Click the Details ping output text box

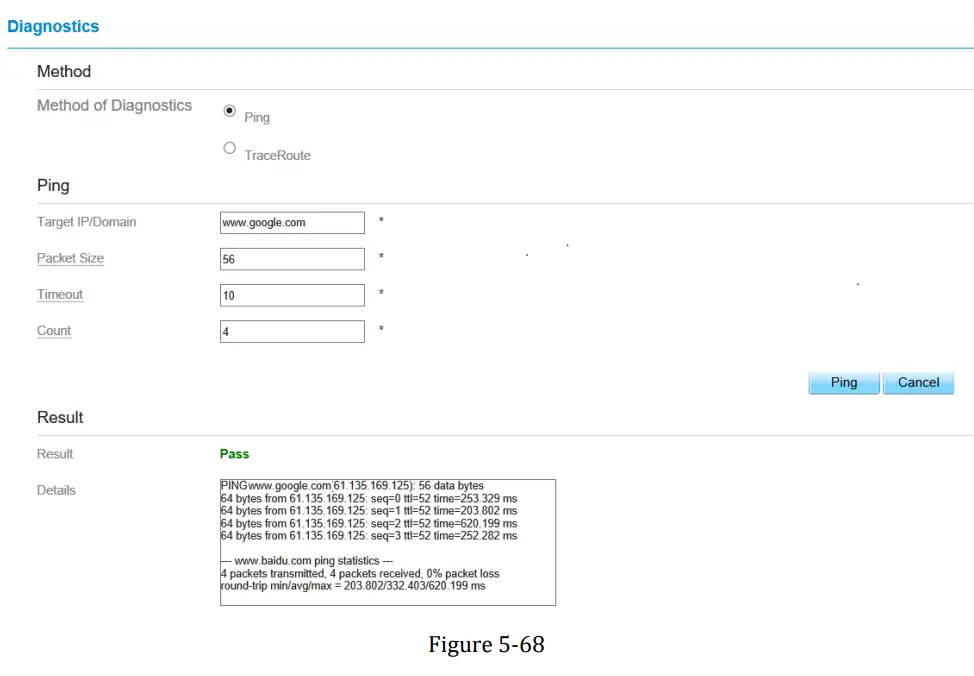[x=388, y=542]
